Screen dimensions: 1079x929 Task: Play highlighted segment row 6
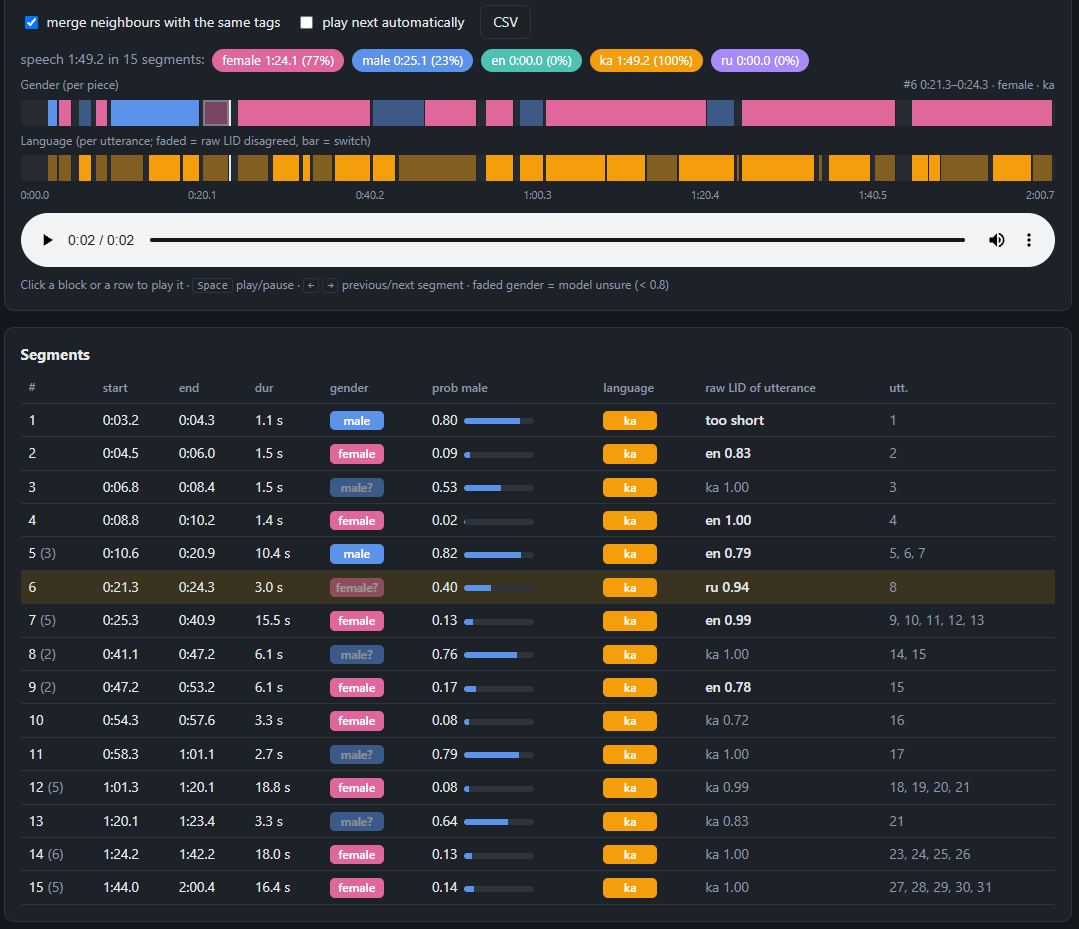537,587
